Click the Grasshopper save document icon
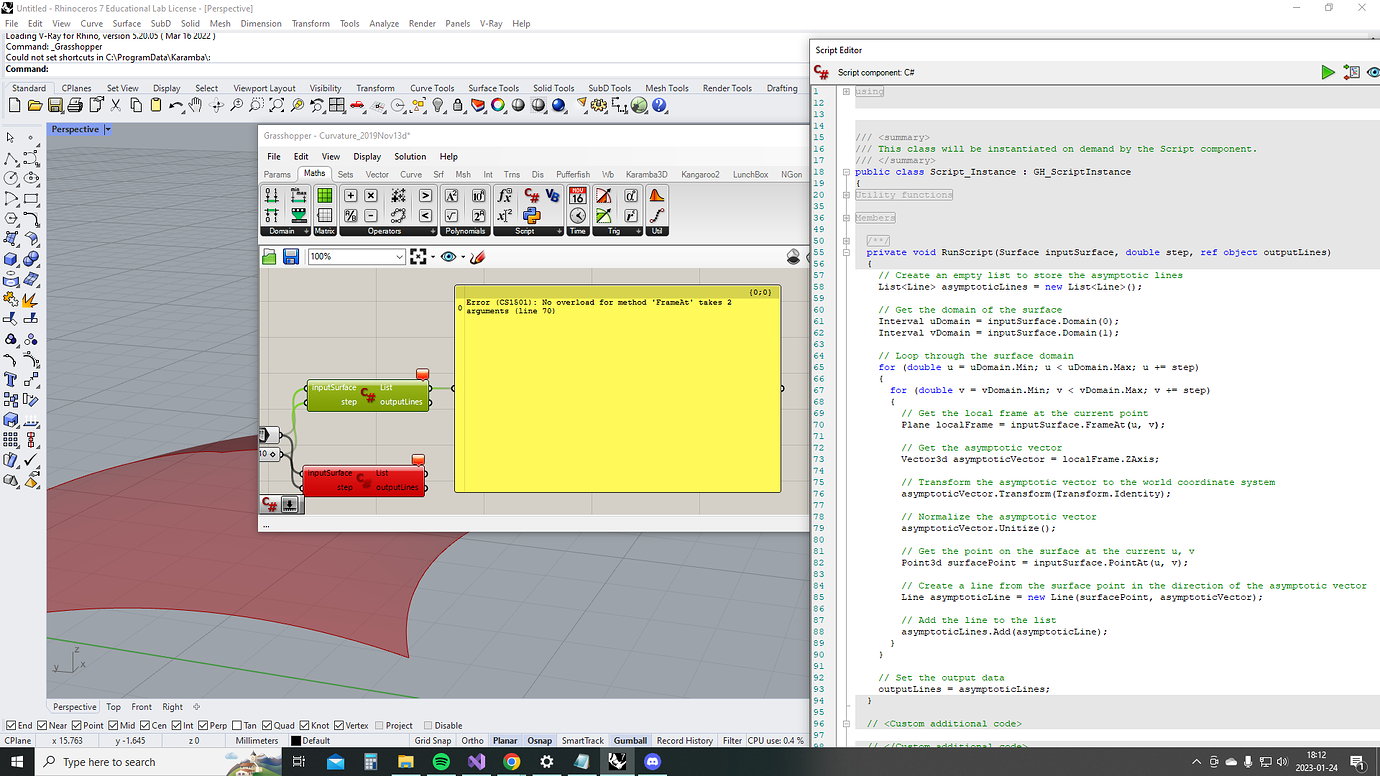Image resolution: width=1380 pixels, height=776 pixels. [291, 257]
